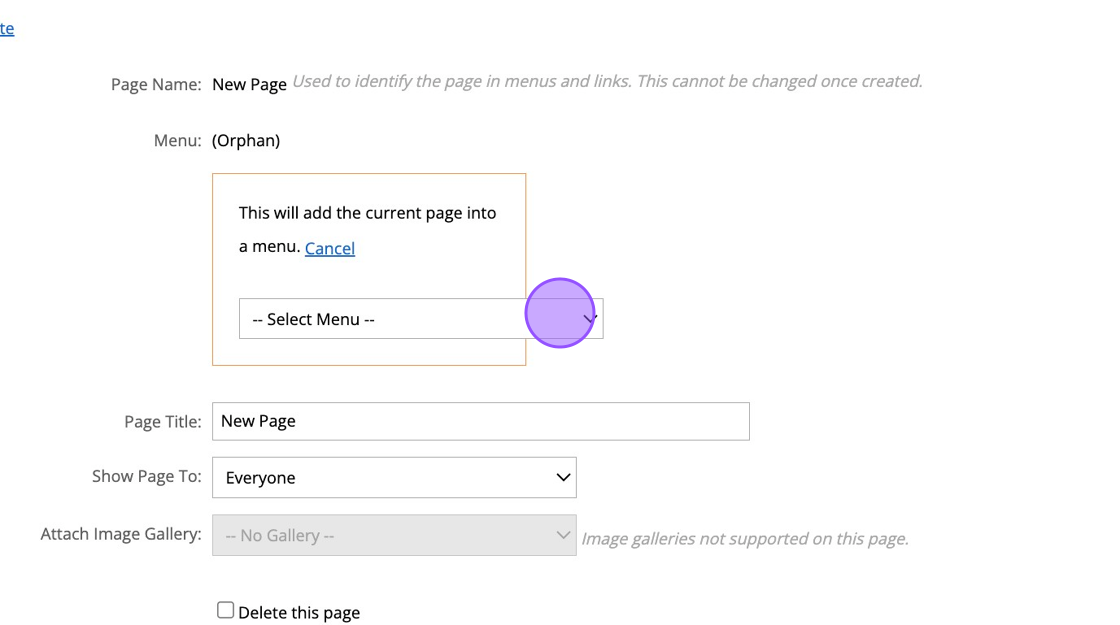1120x625 pixels.
Task: Click the "Menu:" label
Action: (177, 140)
